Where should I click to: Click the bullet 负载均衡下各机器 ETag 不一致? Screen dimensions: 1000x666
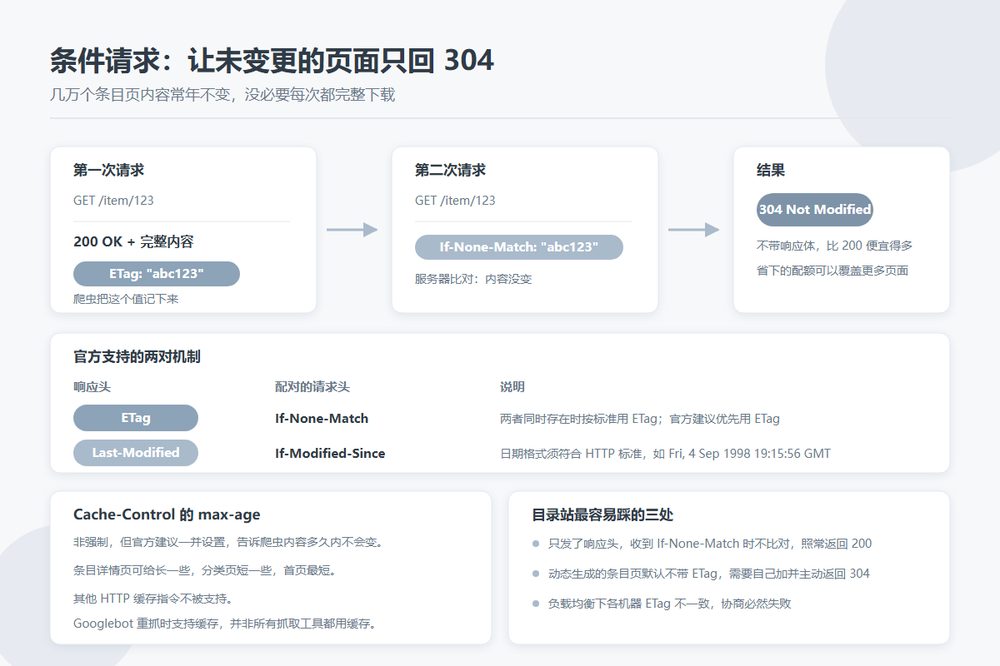pos(670,603)
